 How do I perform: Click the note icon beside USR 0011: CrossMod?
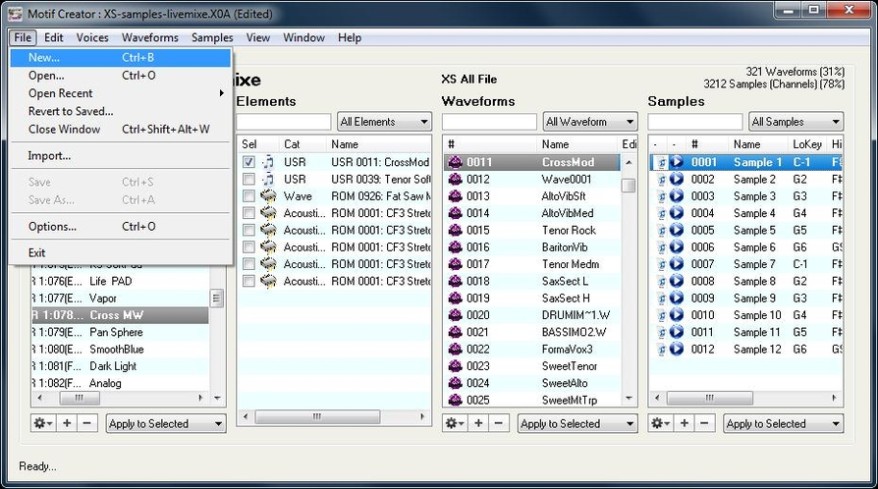tap(268, 162)
